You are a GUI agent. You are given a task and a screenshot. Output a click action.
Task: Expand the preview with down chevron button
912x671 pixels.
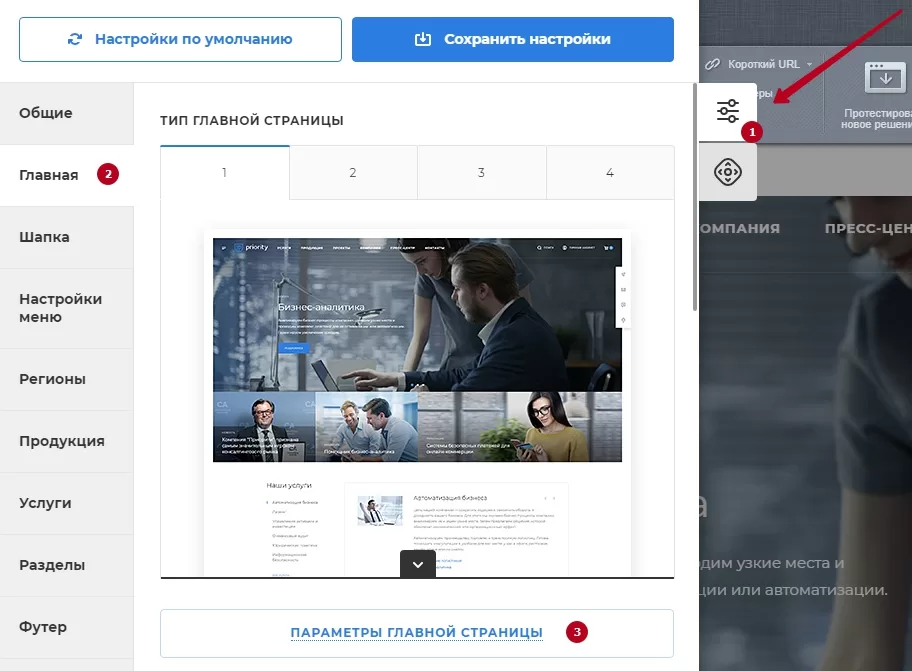pyautogui.click(x=418, y=564)
